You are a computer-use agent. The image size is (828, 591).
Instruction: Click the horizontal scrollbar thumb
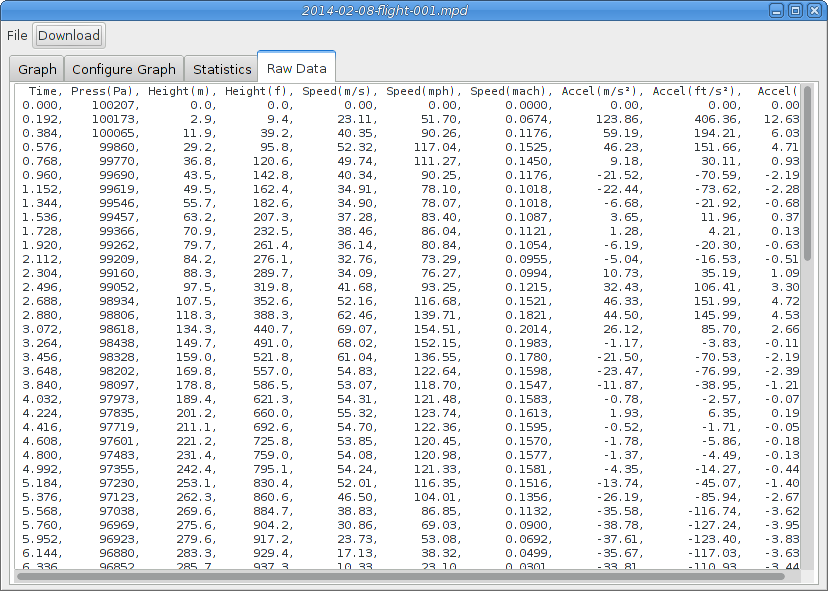[x=400, y=575]
